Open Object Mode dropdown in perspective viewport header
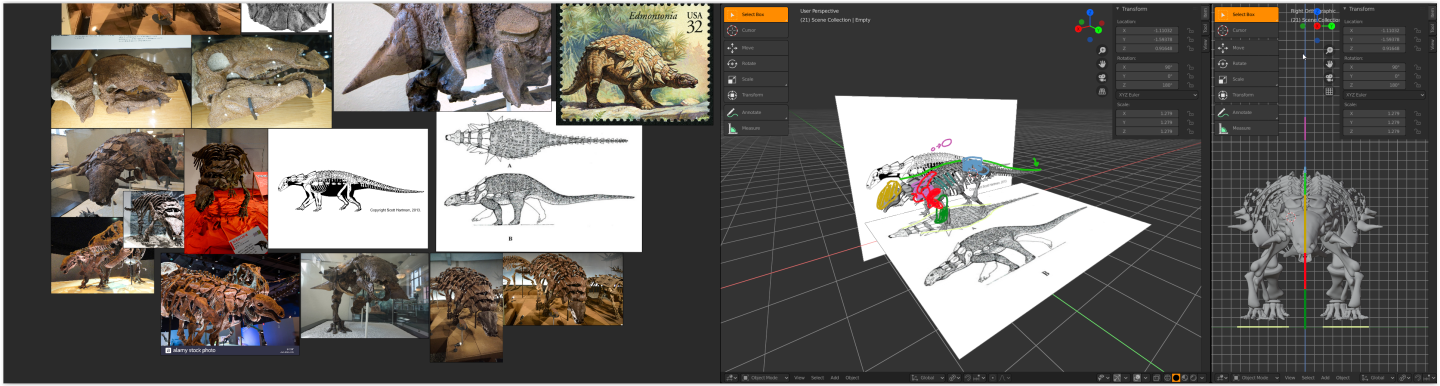Image resolution: width=1440 pixels, height=386 pixels. tap(766, 378)
